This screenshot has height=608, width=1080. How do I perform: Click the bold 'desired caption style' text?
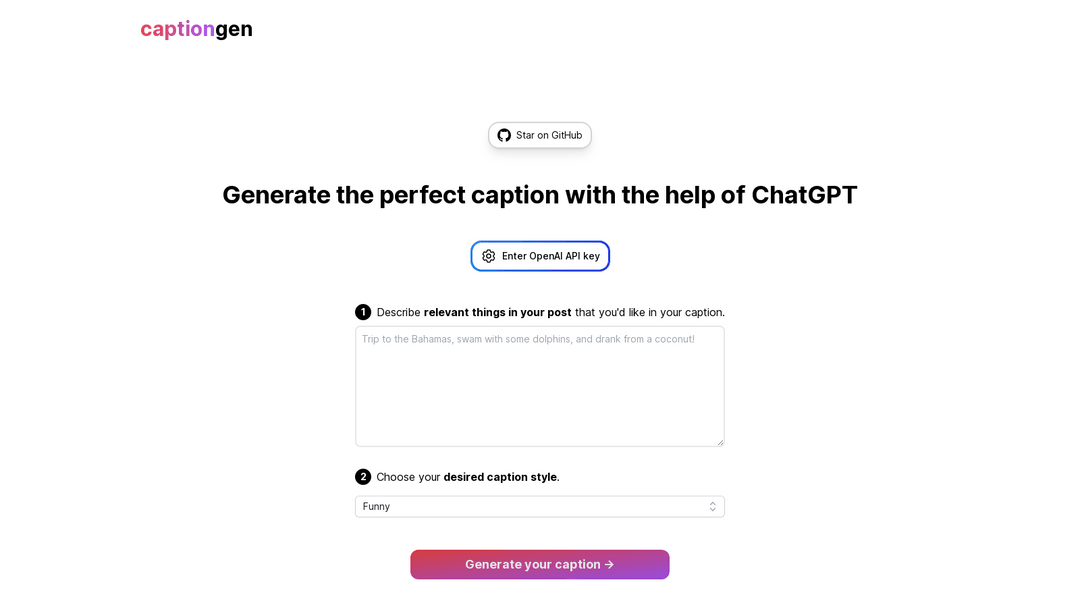[500, 477]
